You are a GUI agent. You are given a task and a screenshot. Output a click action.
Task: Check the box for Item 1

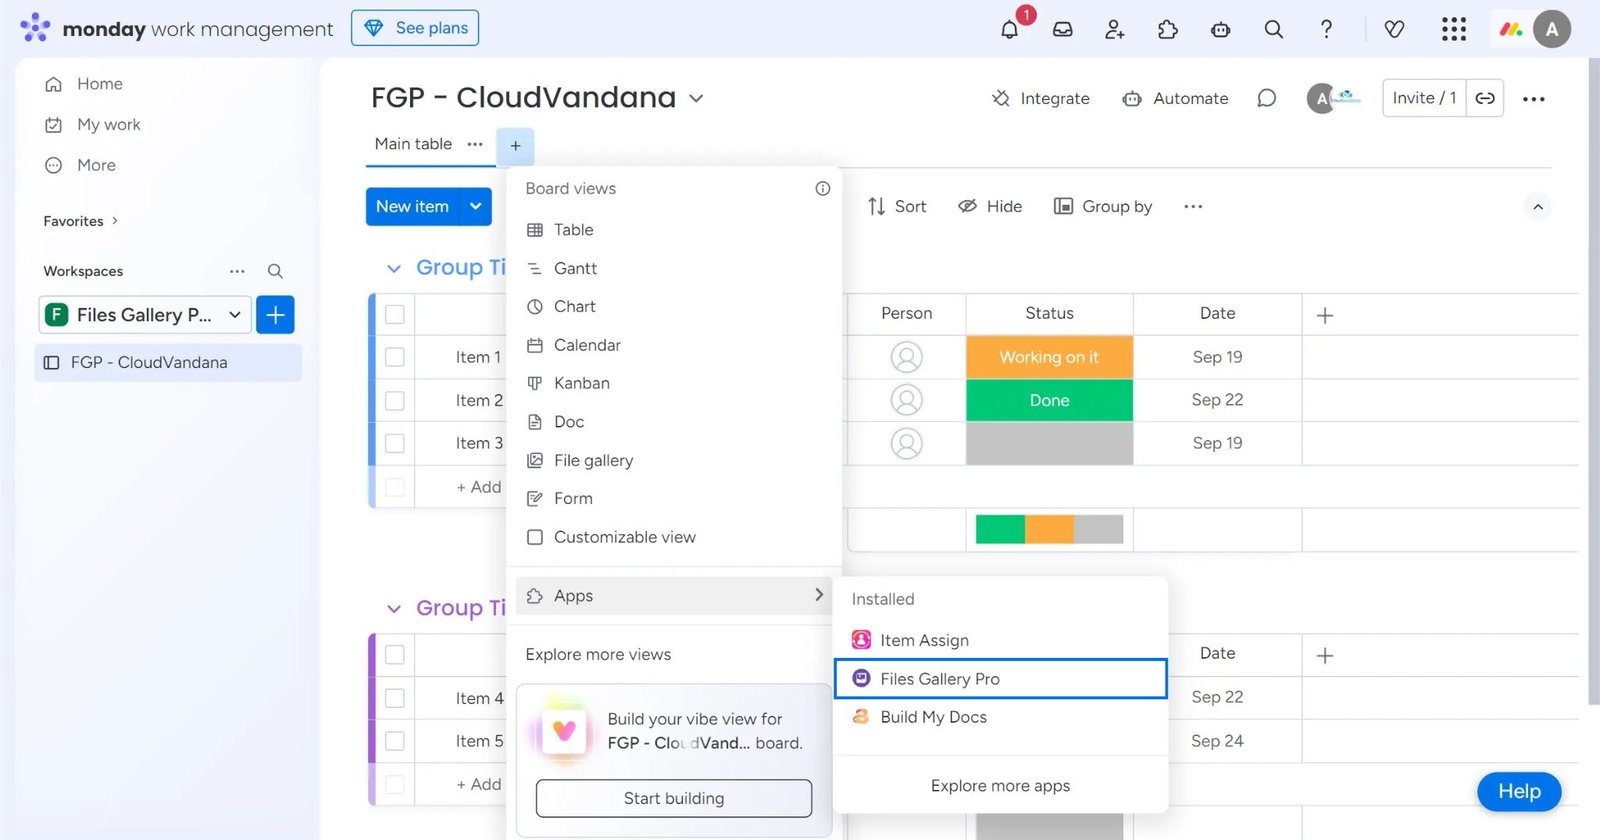tap(395, 357)
